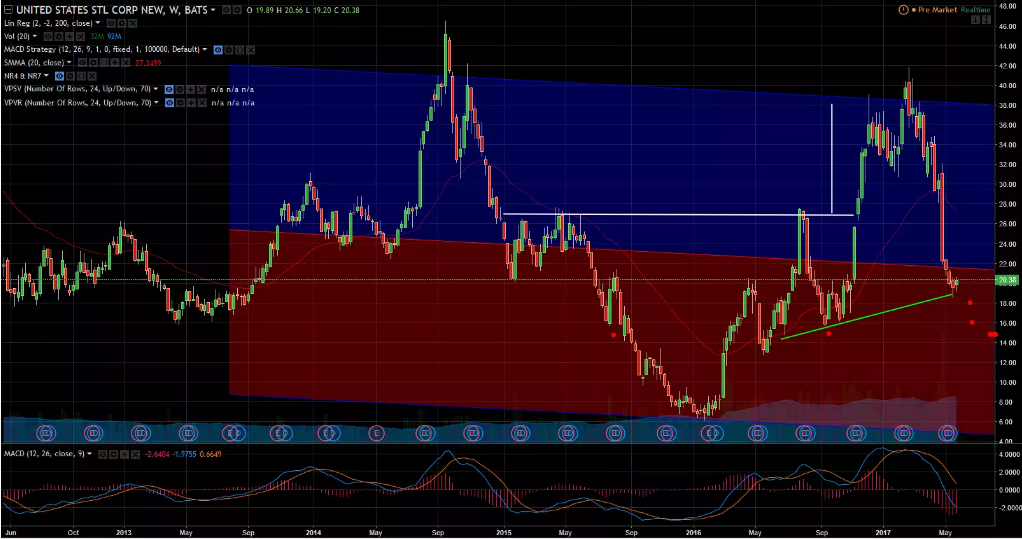Toggle SMMA visibility eye
Viewport: 1022px width, 539px height.
[82, 63]
